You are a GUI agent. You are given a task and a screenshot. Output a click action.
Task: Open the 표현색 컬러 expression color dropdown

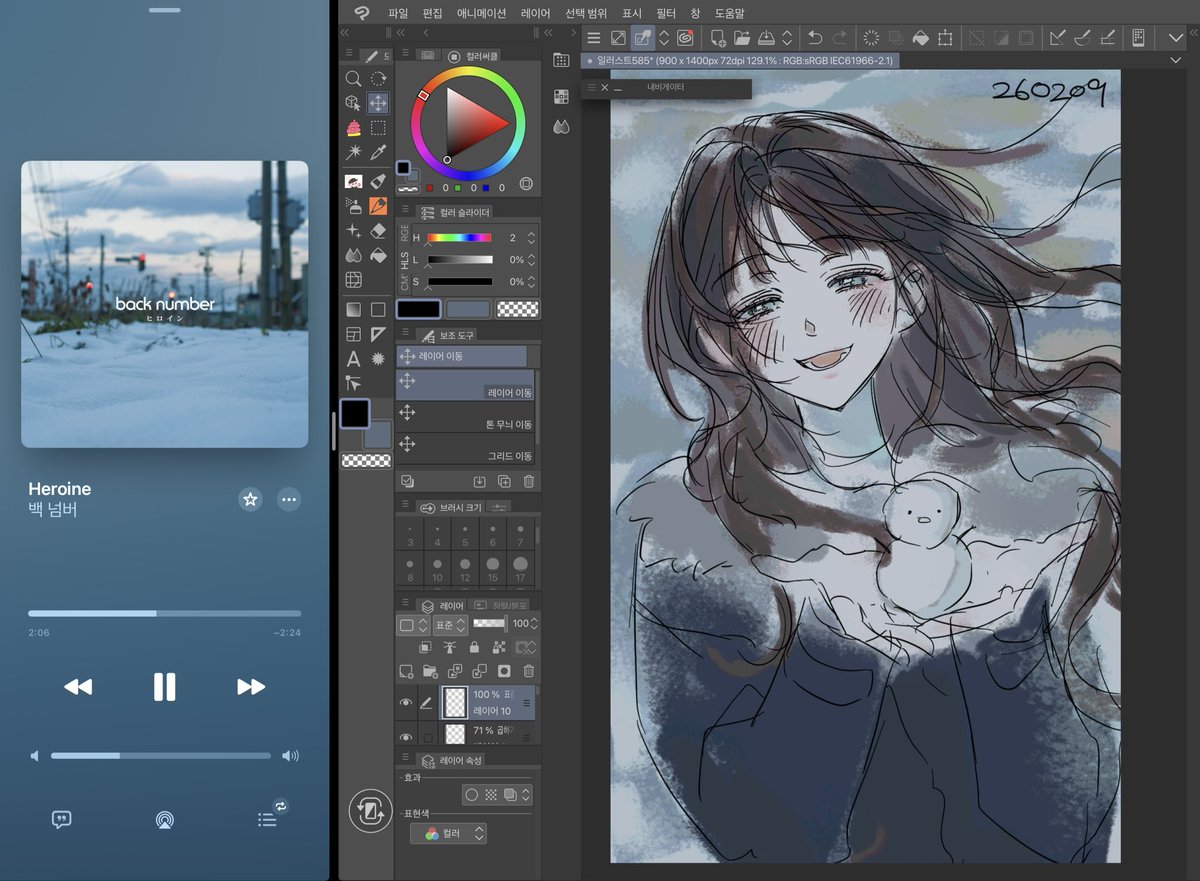pos(448,833)
